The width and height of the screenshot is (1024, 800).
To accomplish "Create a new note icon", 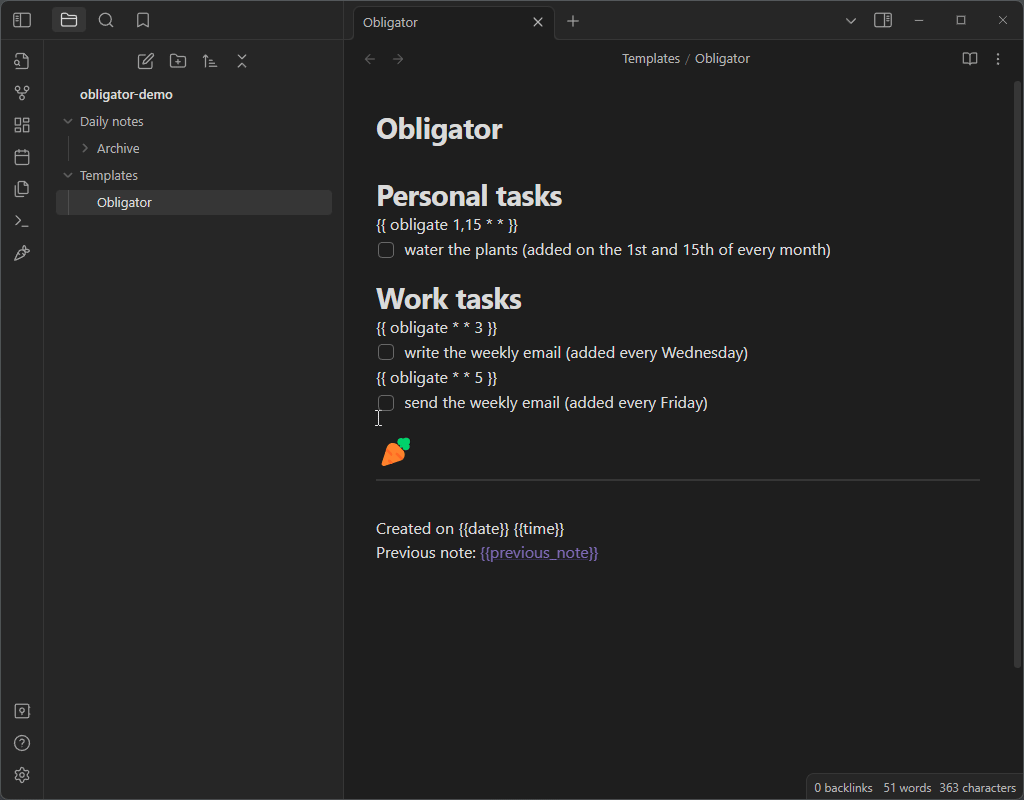I will pyautogui.click(x=146, y=61).
